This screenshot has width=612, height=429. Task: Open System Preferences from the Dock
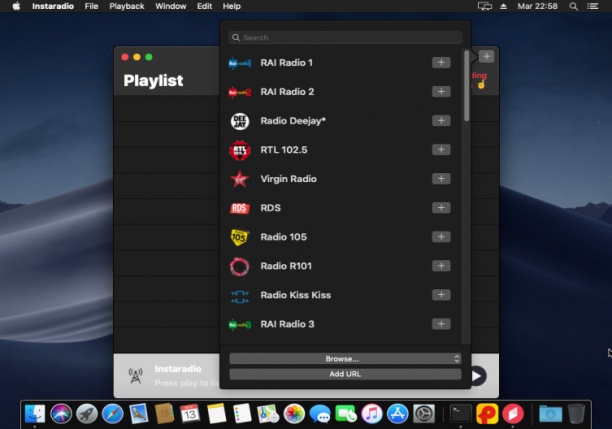pos(424,414)
